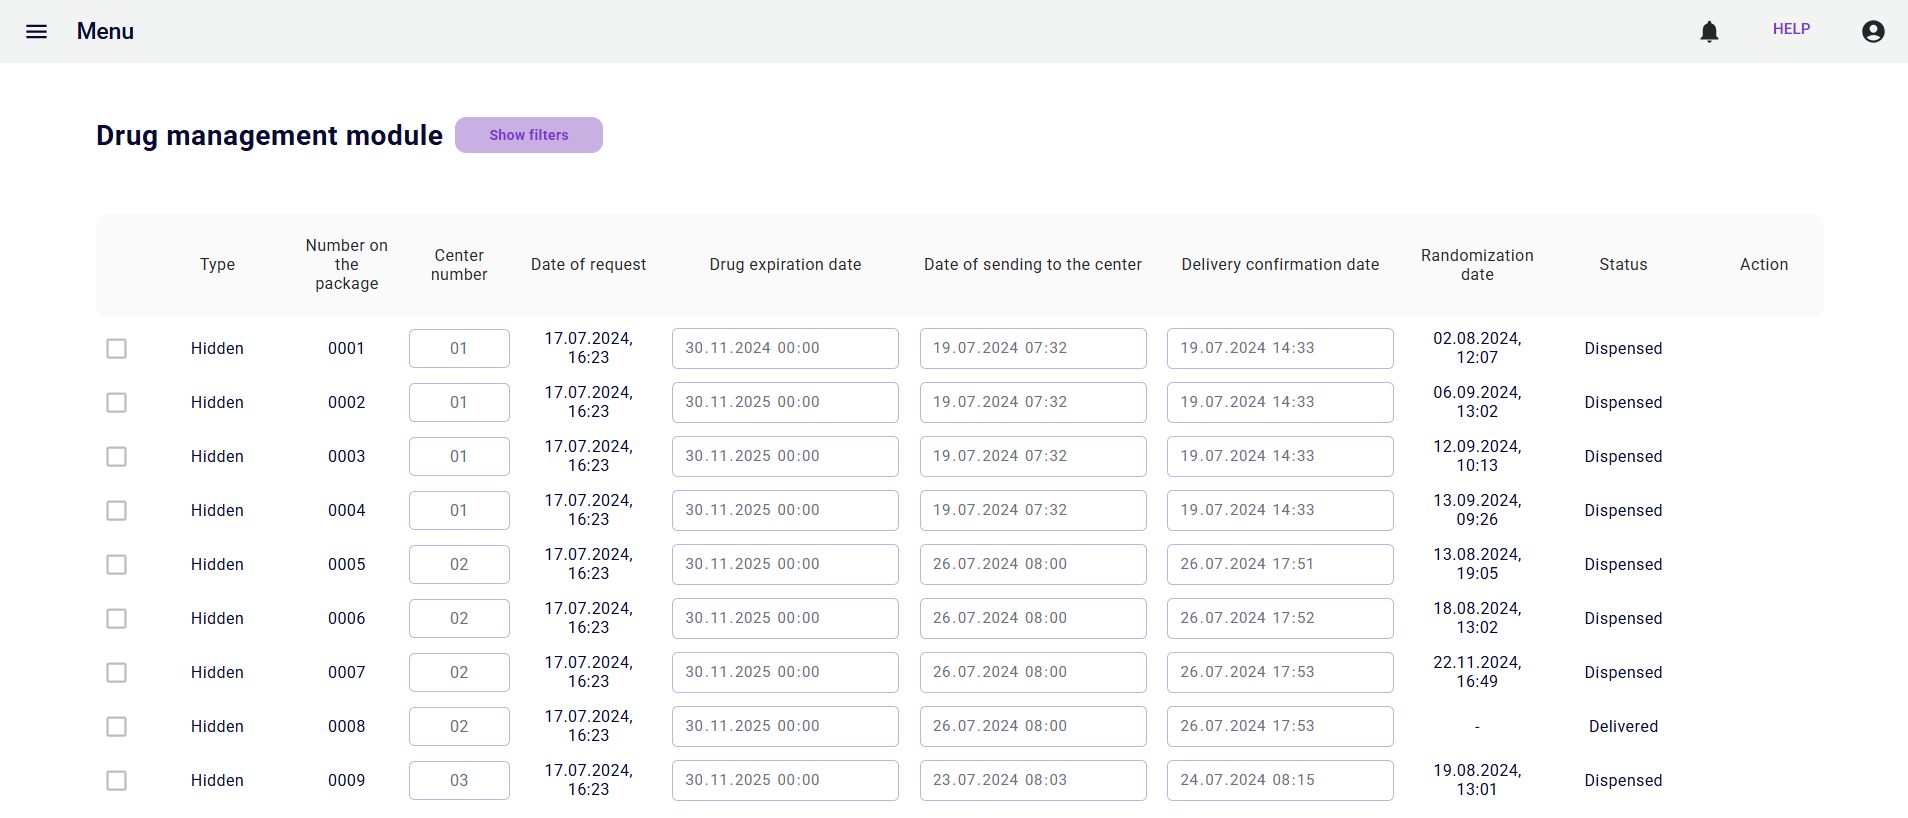Image resolution: width=1908 pixels, height=818 pixels.
Task: Edit delivery confirmation date for package 0006
Action: click(x=1279, y=618)
